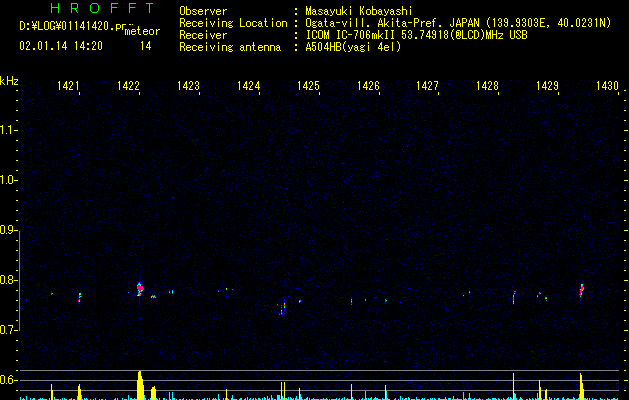Click the 1422 time axis label
The image size is (629, 400).
pyautogui.click(x=128, y=85)
